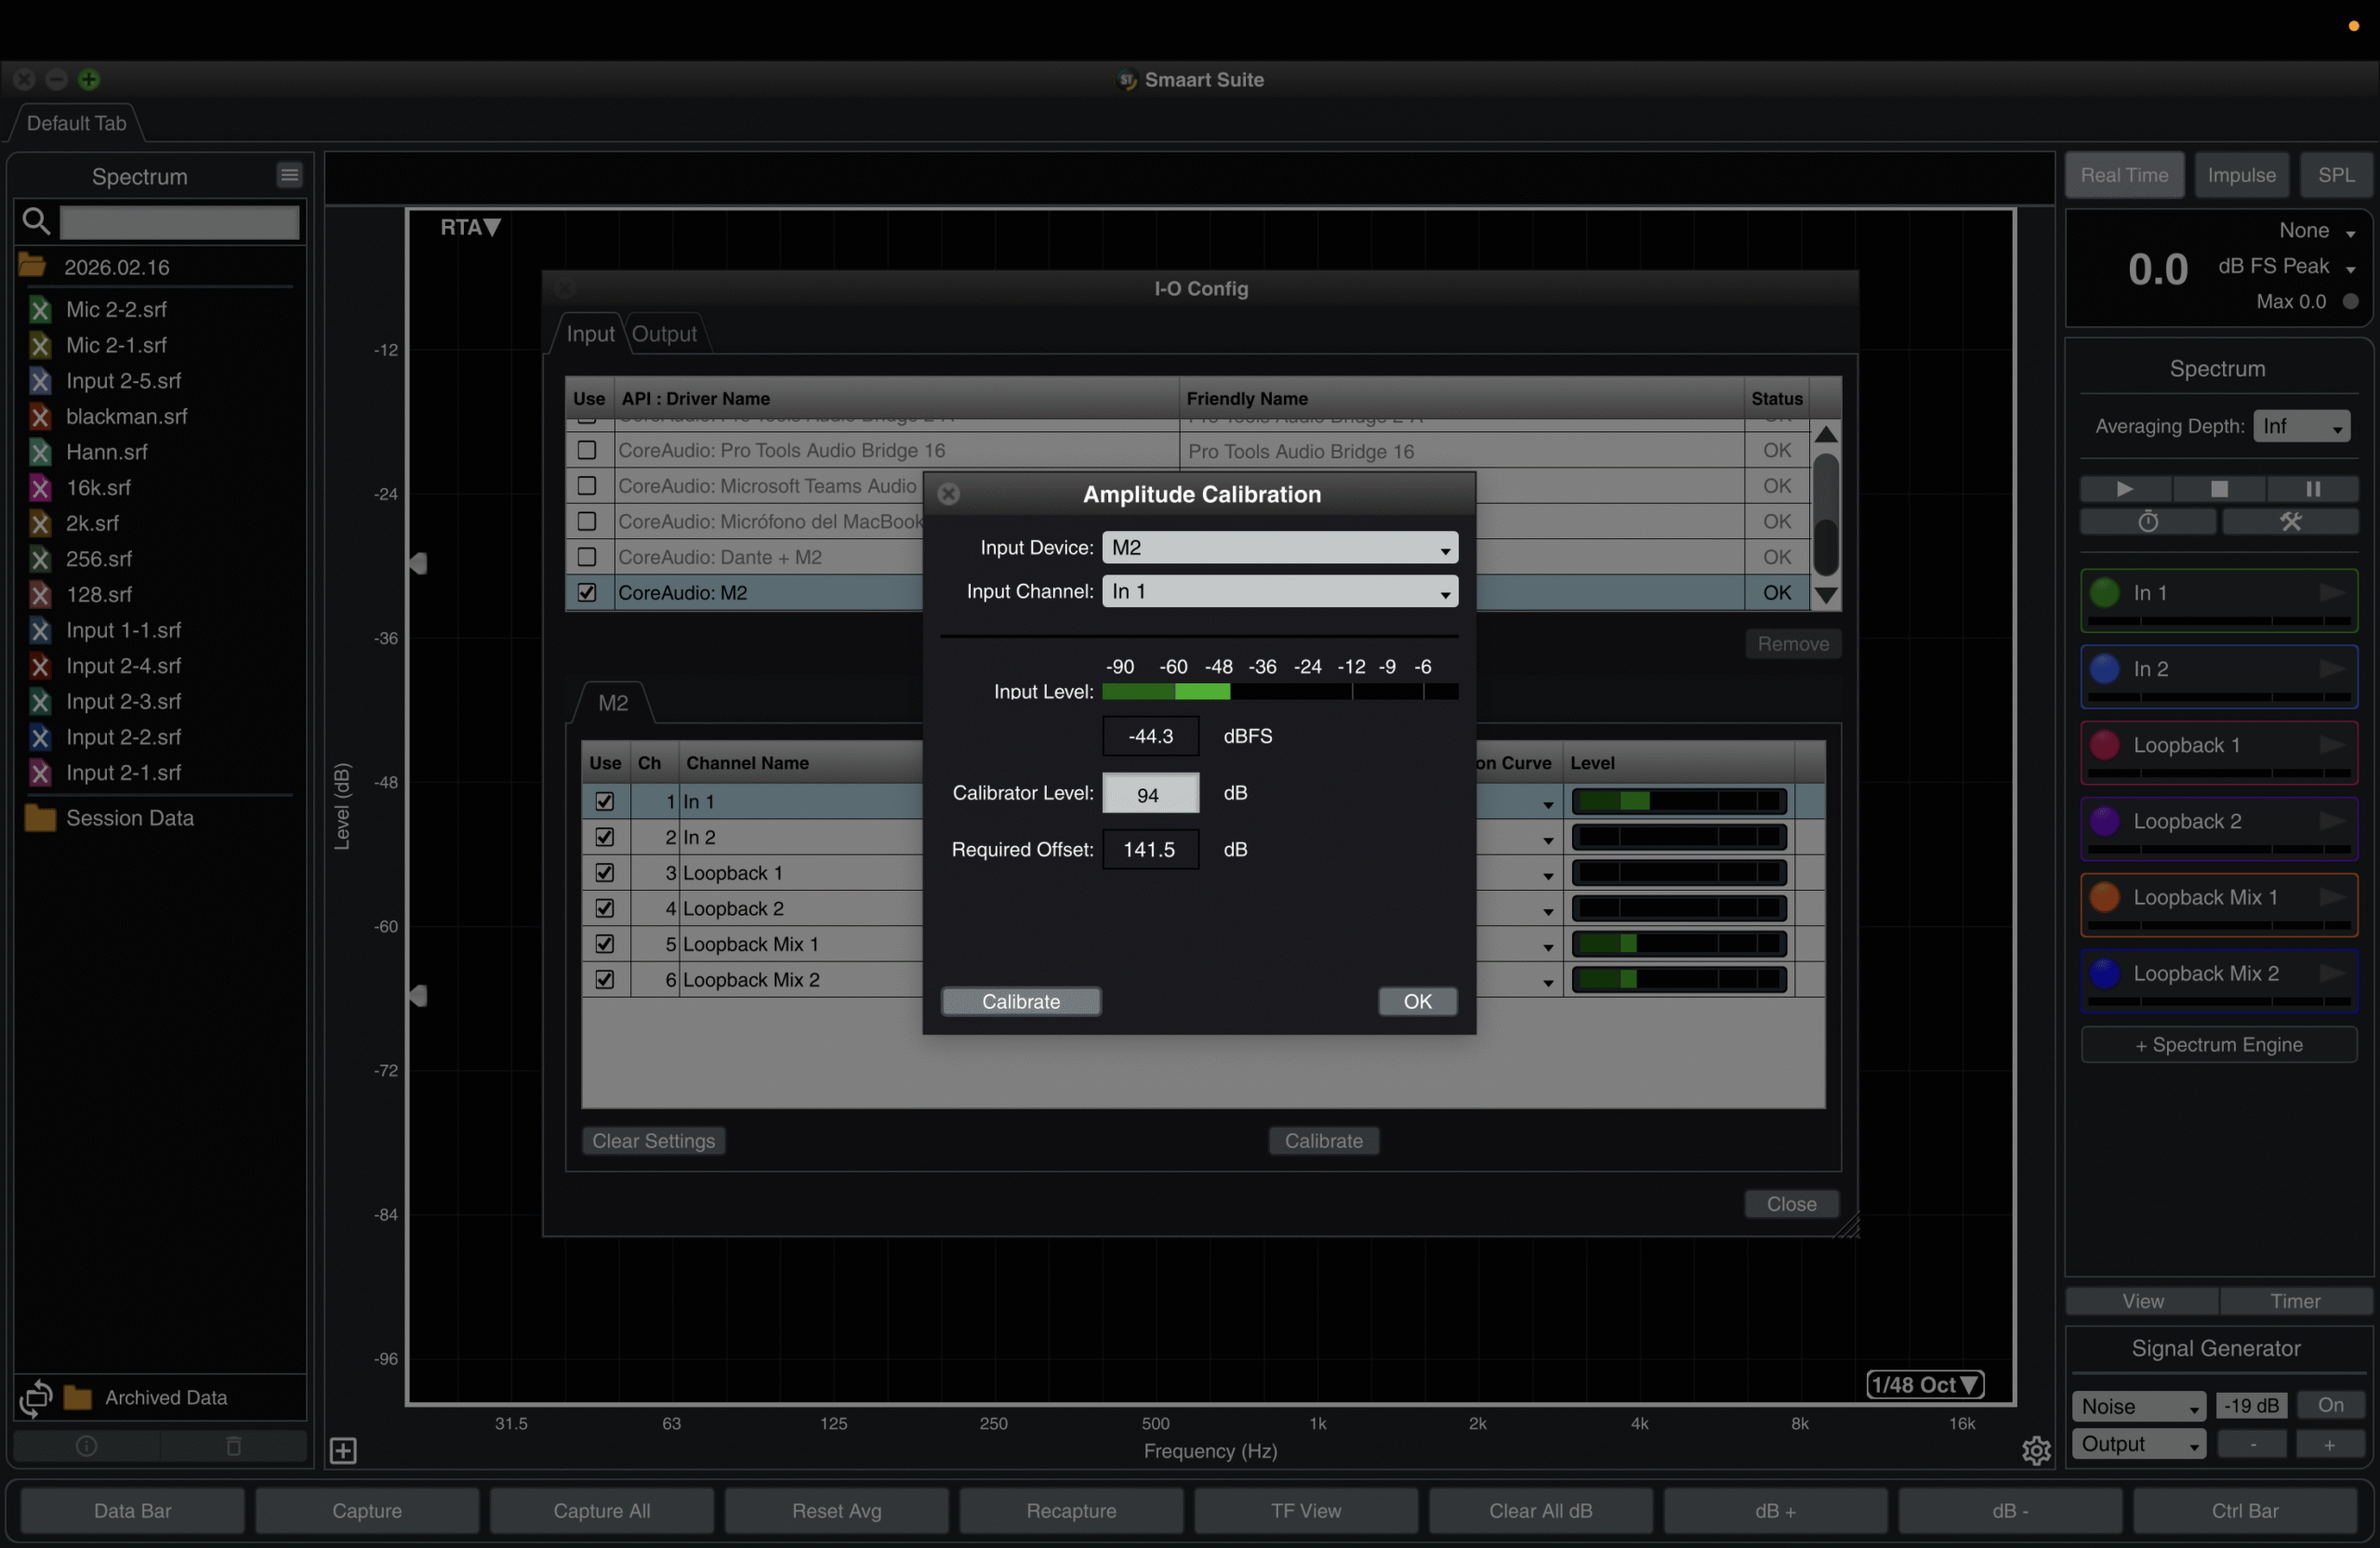Close the Amplitude Calibration dialog with X icon
2380x1548 pixels.
pyautogui.click(x=949, y=494)
